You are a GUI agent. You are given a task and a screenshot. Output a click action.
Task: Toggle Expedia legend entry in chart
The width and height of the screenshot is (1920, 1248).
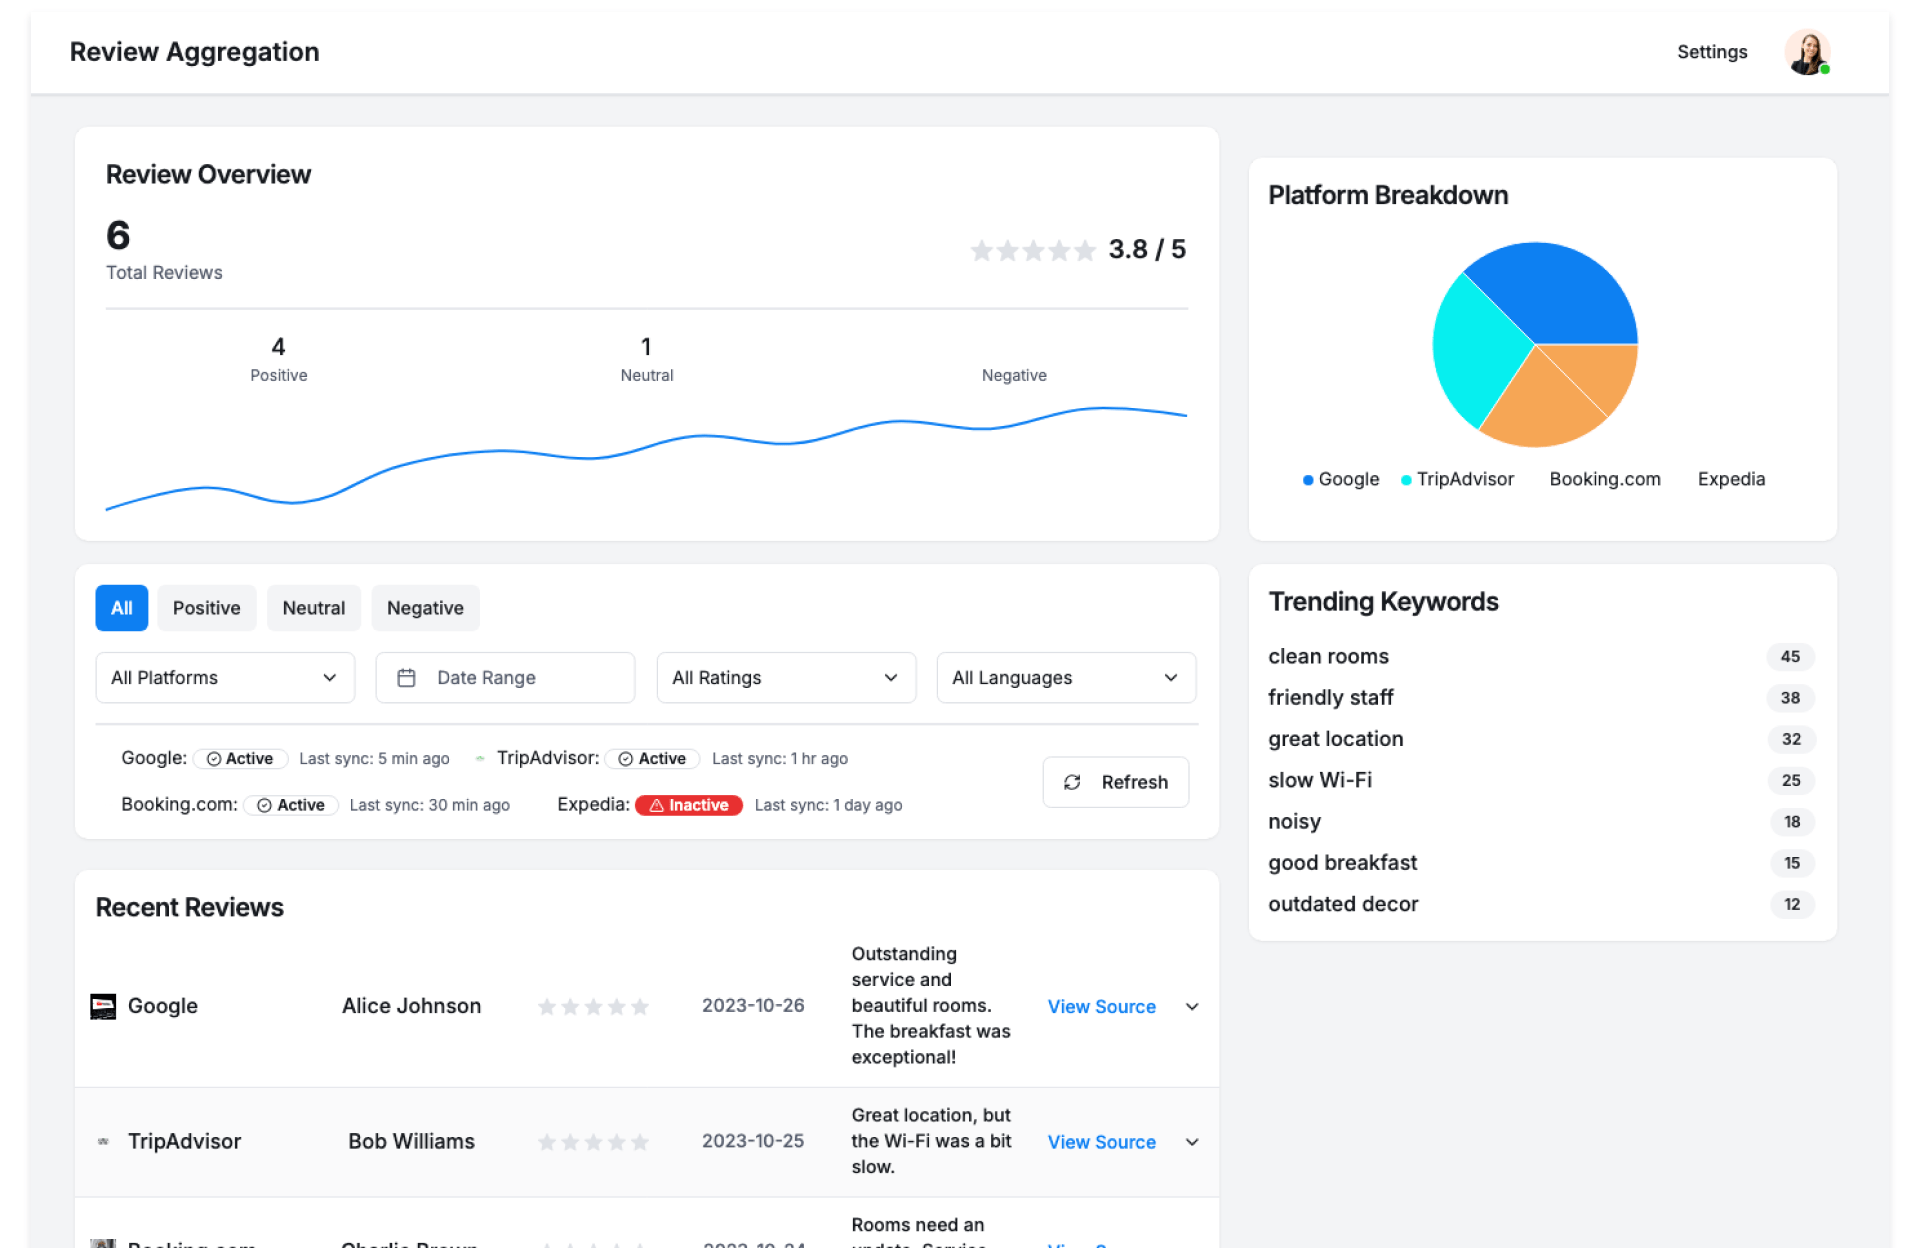pos(1730,479)
